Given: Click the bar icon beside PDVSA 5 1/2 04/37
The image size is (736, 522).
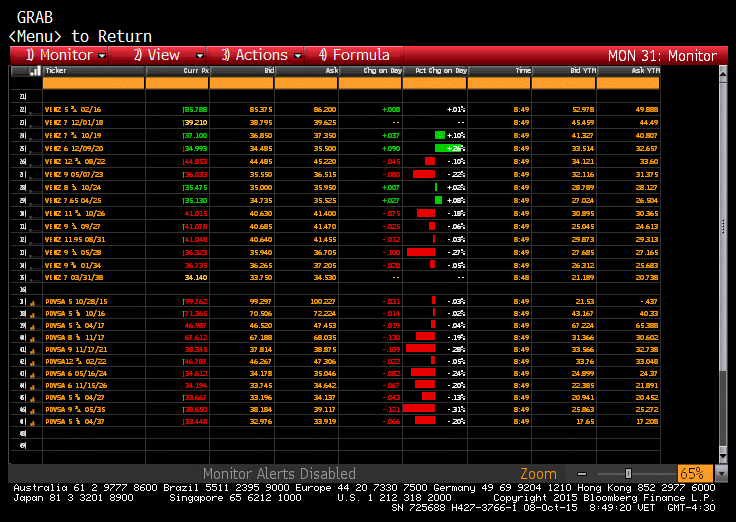Looking at the screenshot, I should [x=32, y=423].
